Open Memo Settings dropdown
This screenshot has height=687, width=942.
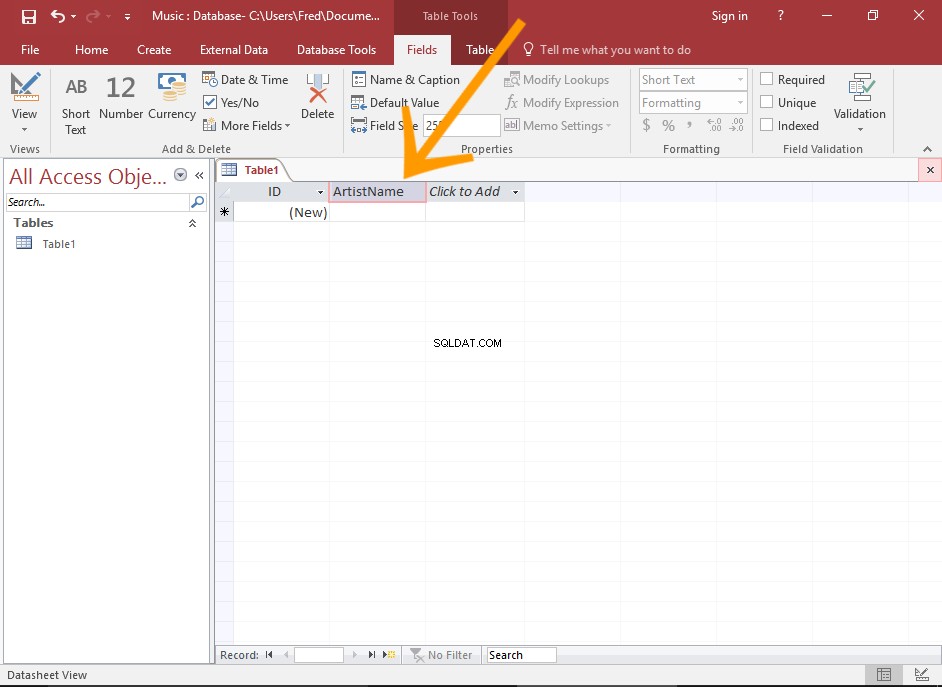point(558,126)
